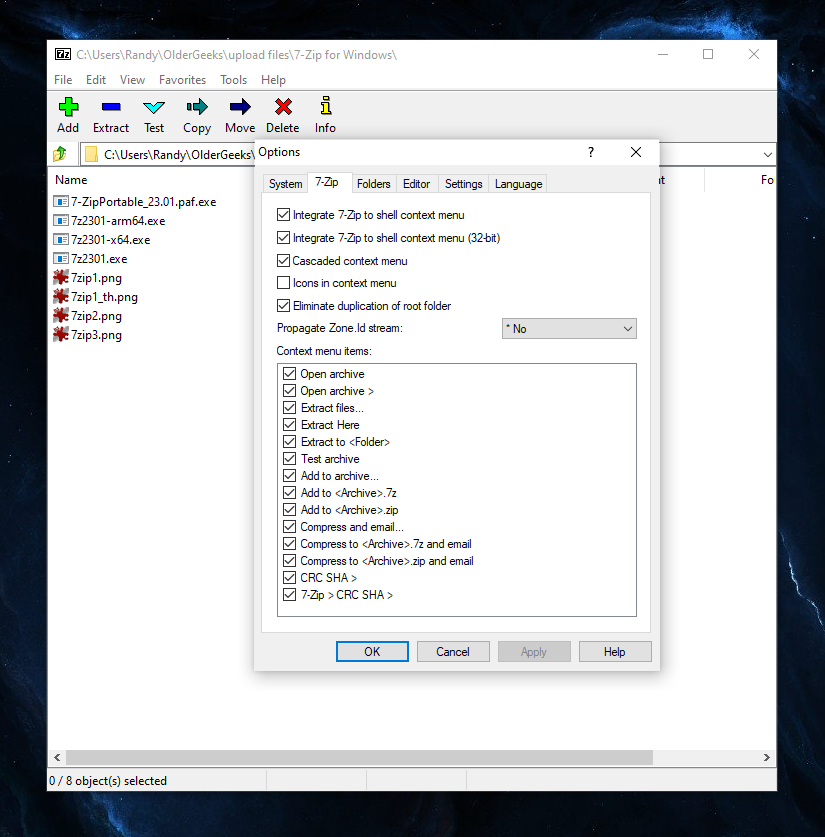Expand the address bar path dropdown arrow
Viewport: 825px width, 837px height.
tap(767, 155)
